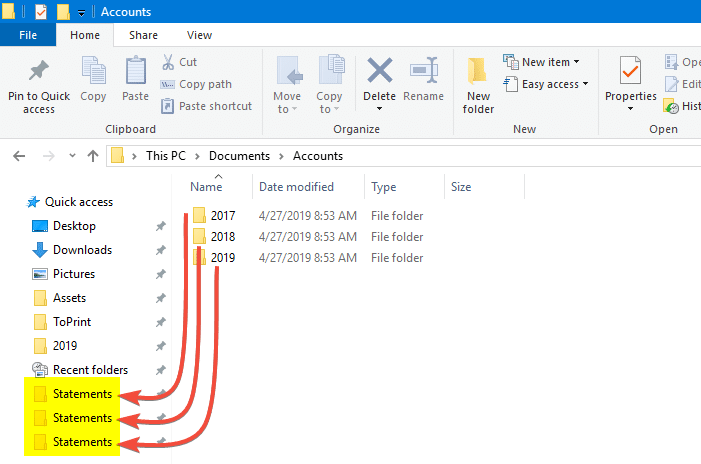Open the File tab

(x=28, y=35)
